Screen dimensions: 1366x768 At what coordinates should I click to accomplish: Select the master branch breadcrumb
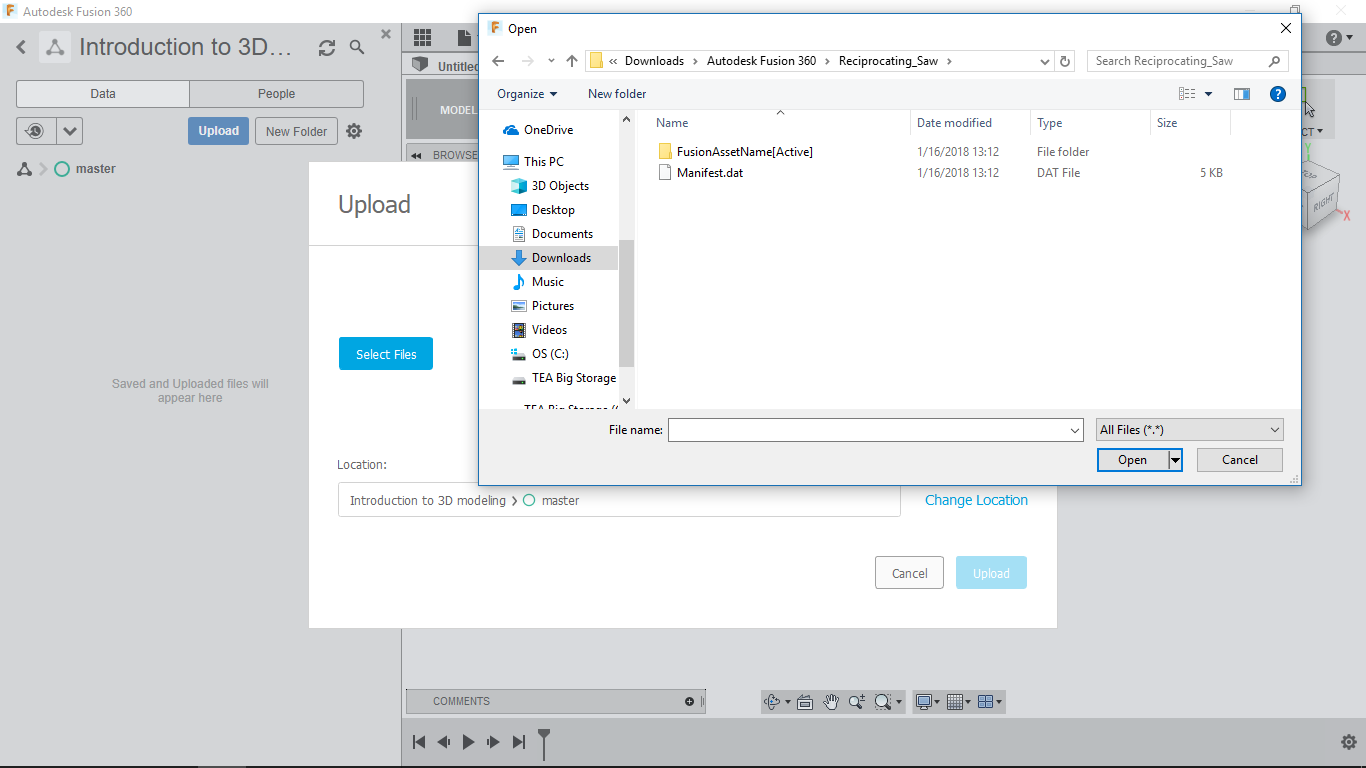point(85,169)
